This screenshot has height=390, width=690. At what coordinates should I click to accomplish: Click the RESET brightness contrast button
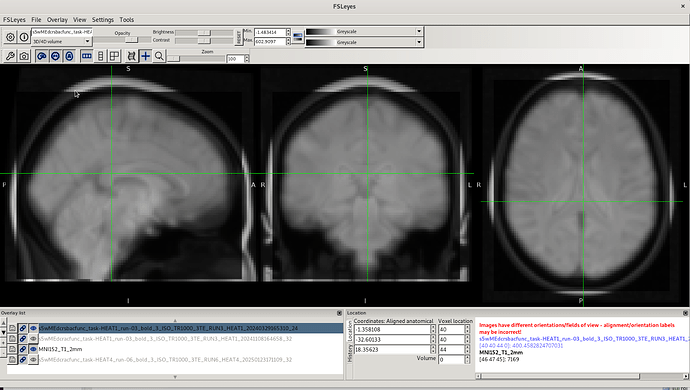point(239,37)
